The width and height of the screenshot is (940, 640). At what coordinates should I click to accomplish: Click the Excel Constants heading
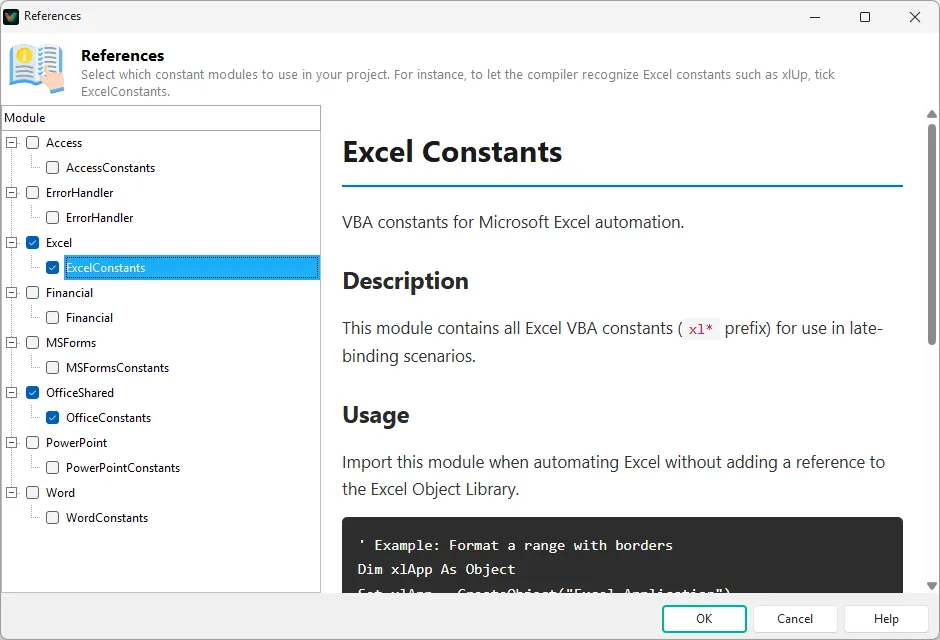click(x=452, y=152)
